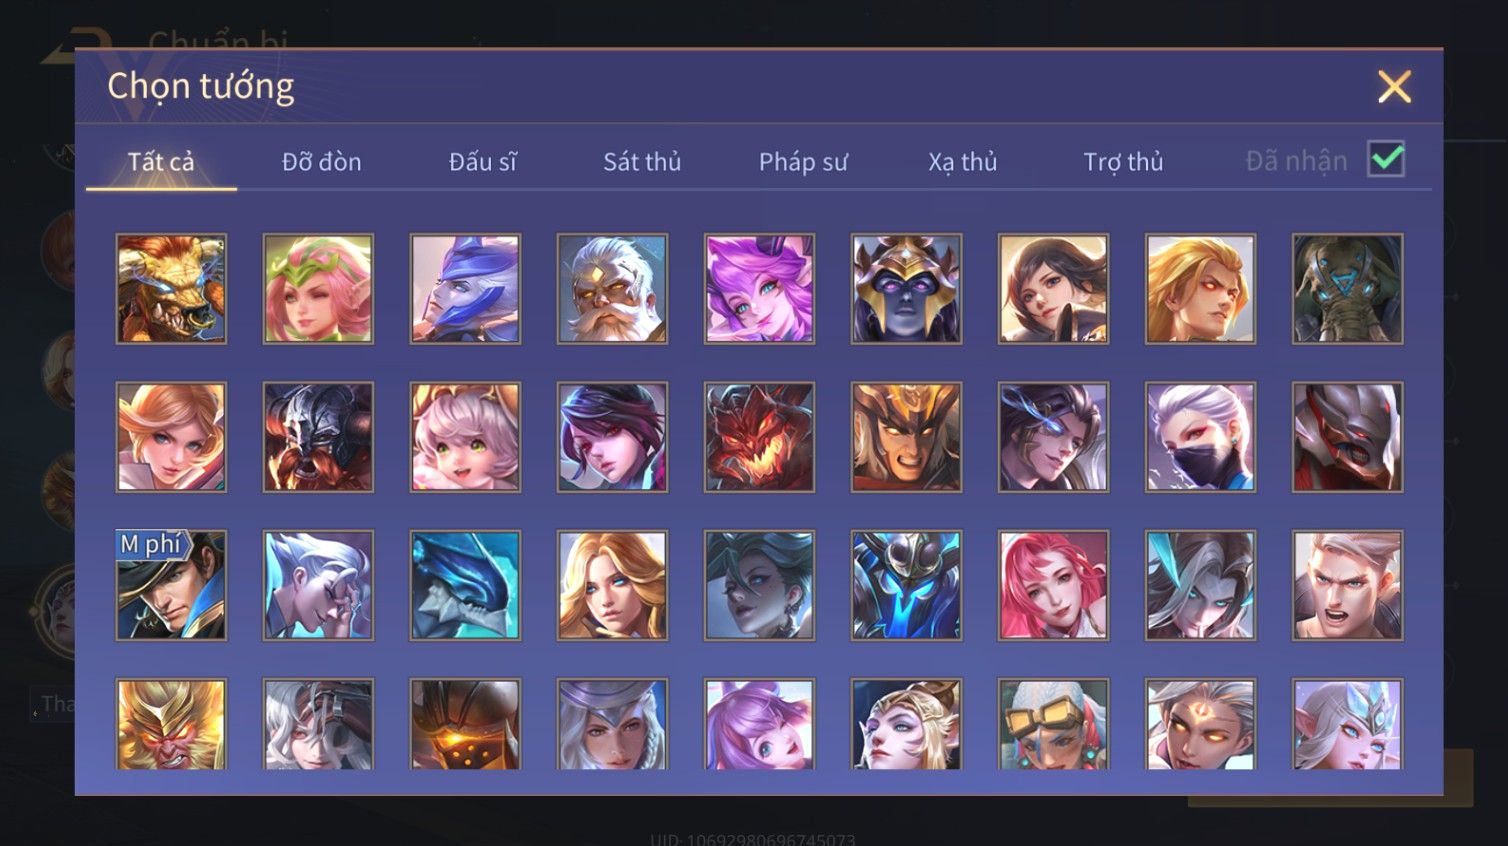Close the 'Chọn tướng' dialog
The image size is (1508, 846).
[x=1394, y=87]
